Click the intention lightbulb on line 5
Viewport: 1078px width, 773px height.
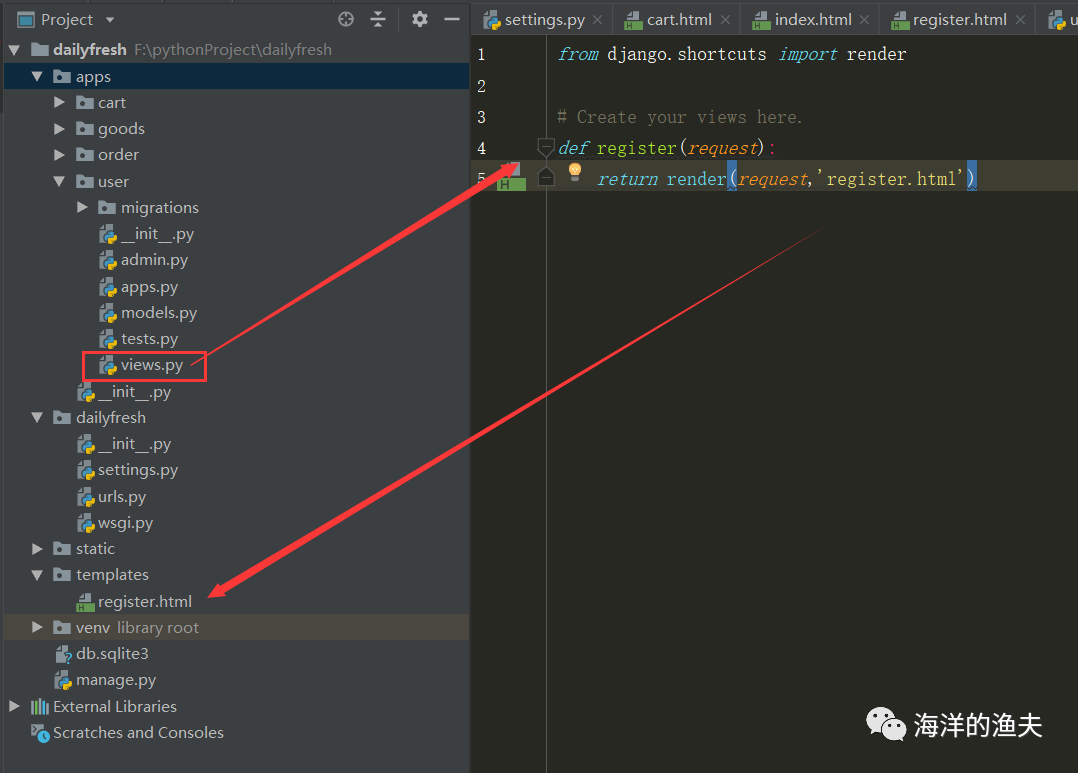coord(575,171)
